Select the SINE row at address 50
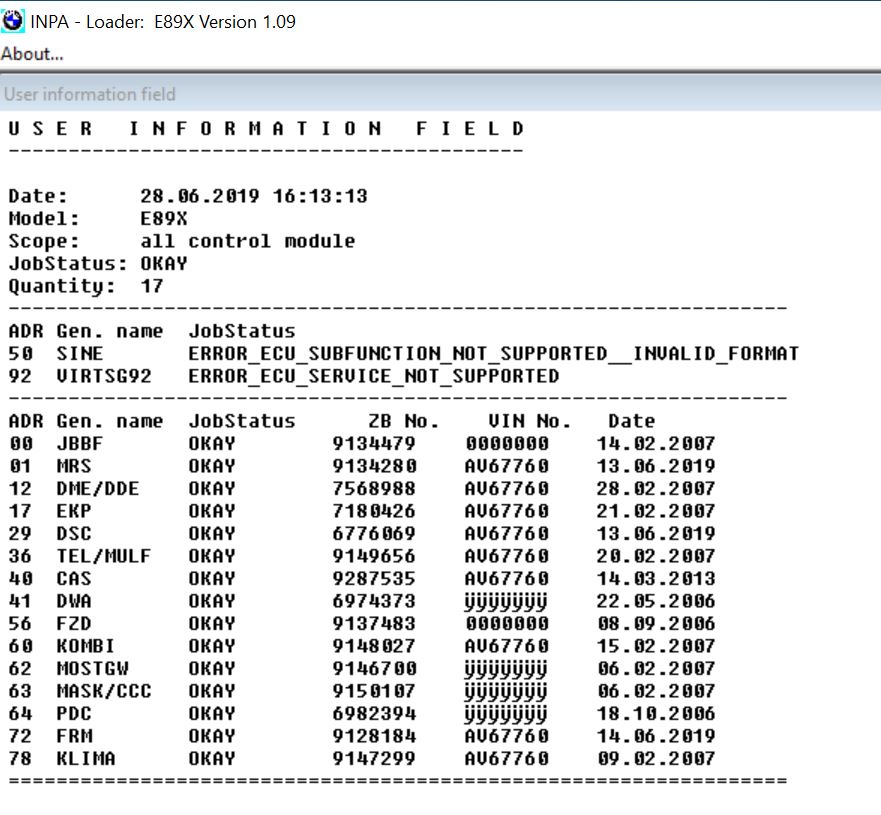 (403, 354)
